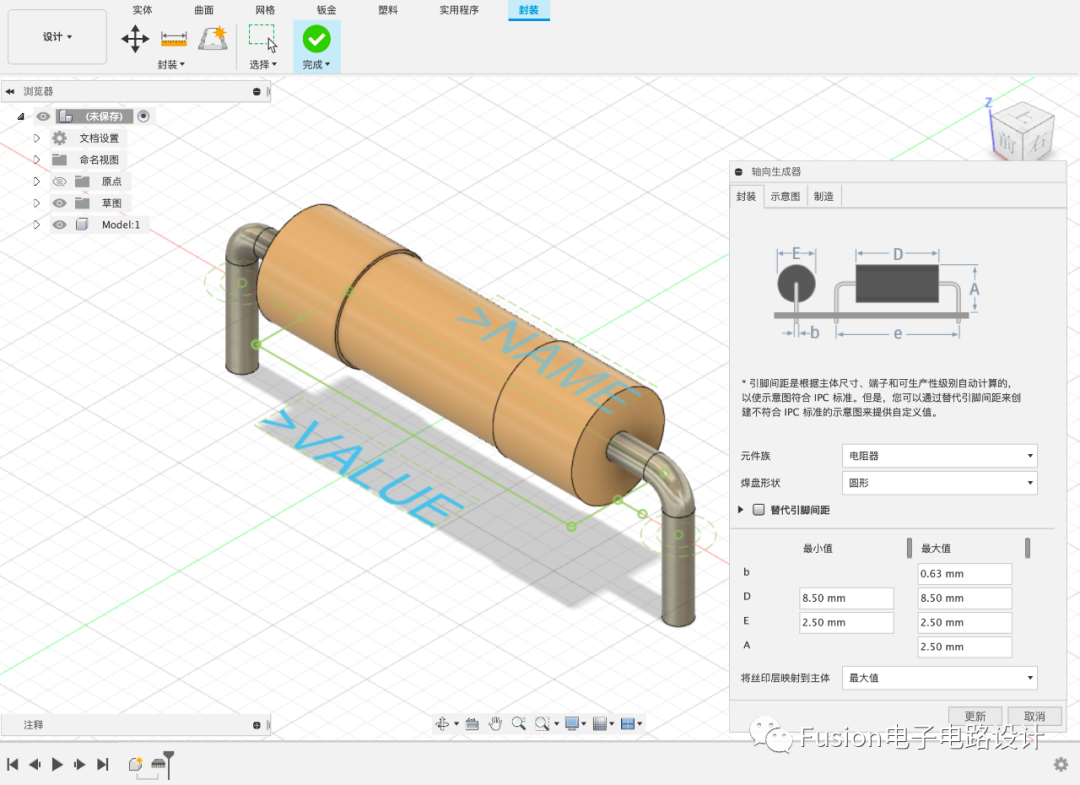Activate the root component radio button
Image resolution: width=1080 pixels, height=785 pixels.
(143, 116)
